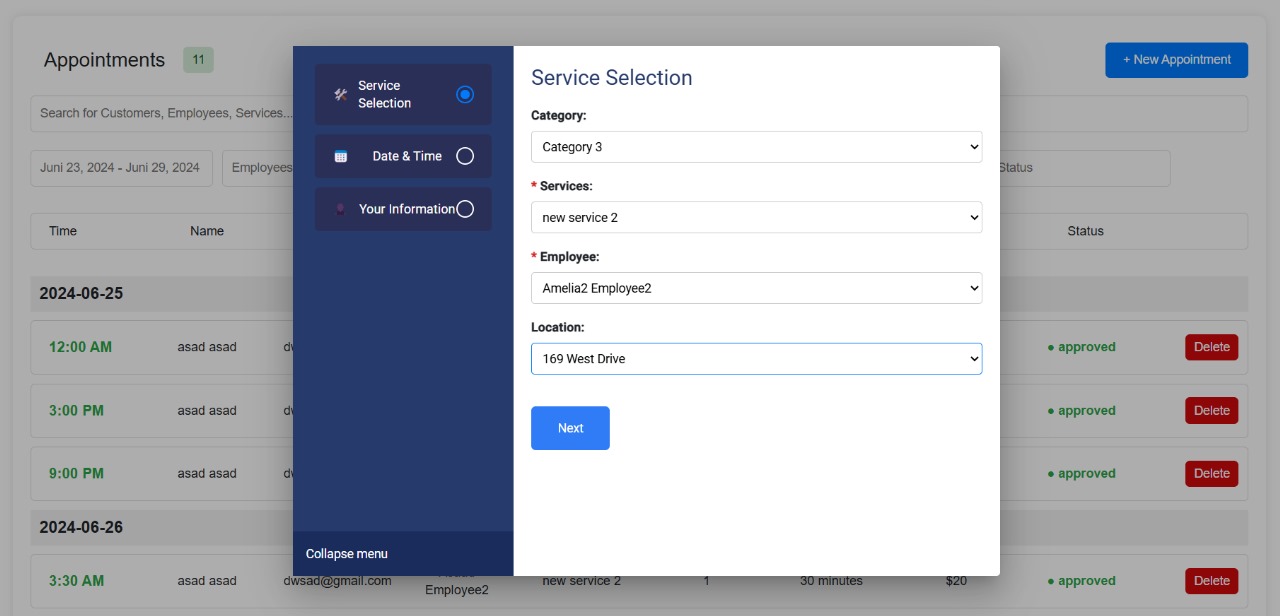Click the calendar icon beside Date & Time
Screen dimensions: 1280x616
click(x=339, y=156)
